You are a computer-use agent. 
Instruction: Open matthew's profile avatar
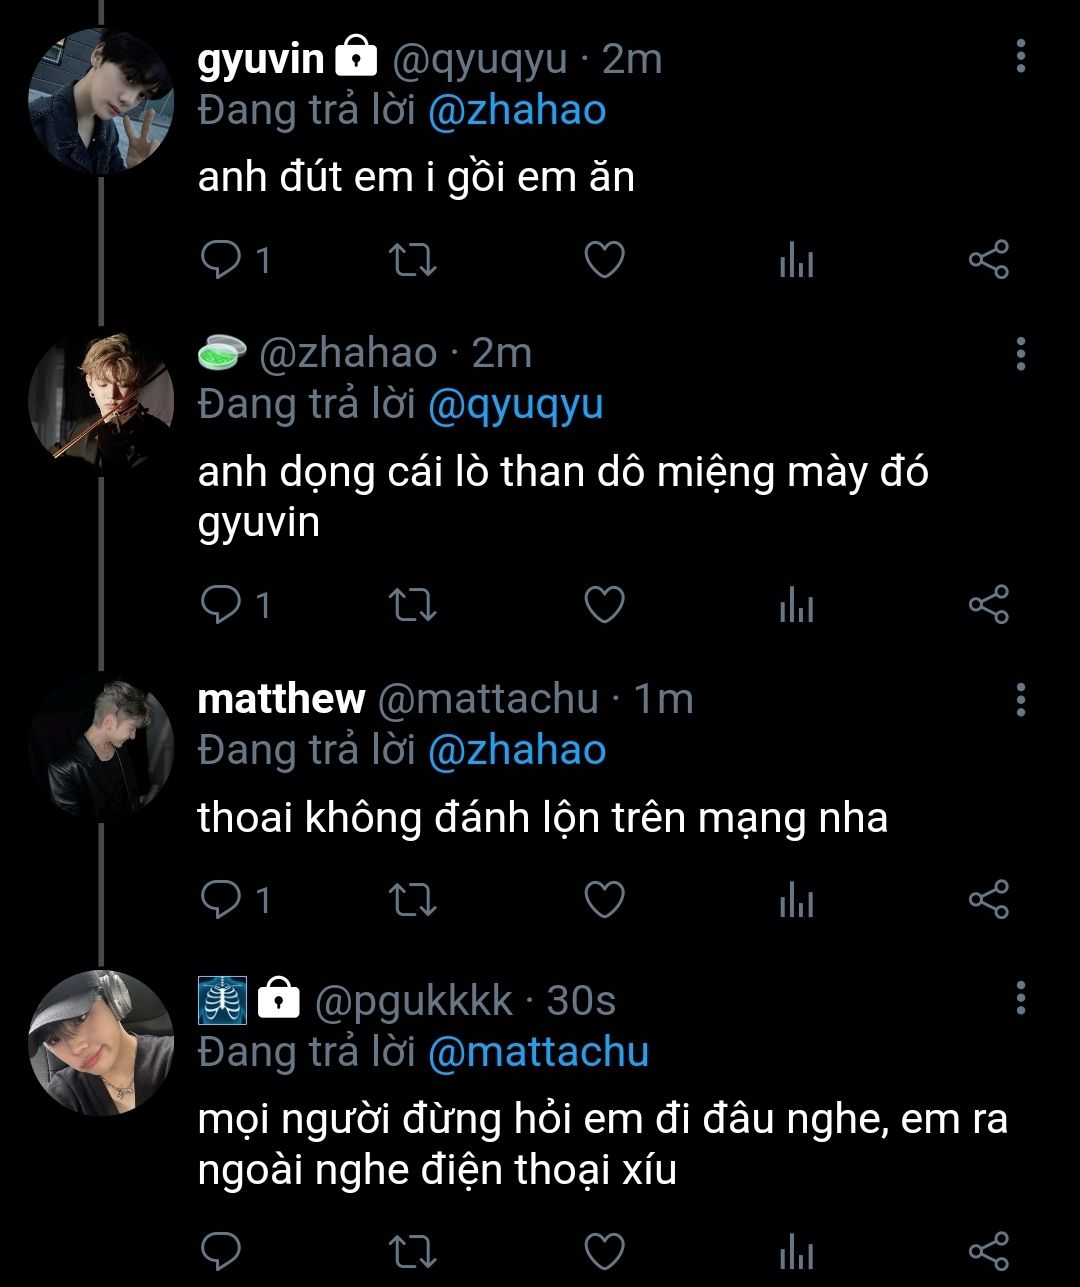point(100,746)
